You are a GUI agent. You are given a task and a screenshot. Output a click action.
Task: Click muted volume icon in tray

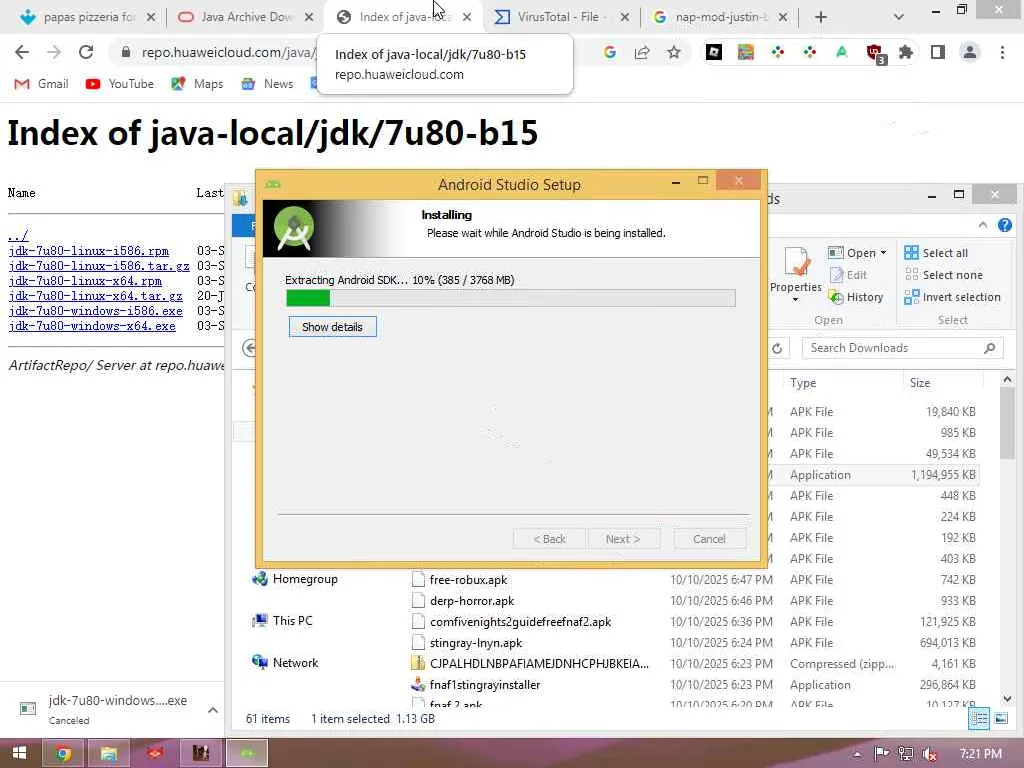coord(930,754)
